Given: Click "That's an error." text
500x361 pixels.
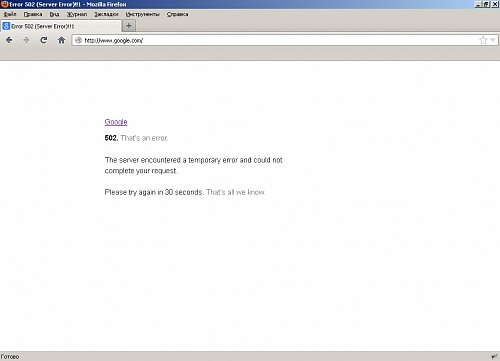Looking at the screenshot, I should pyautogui.click(x=144, y=138).
